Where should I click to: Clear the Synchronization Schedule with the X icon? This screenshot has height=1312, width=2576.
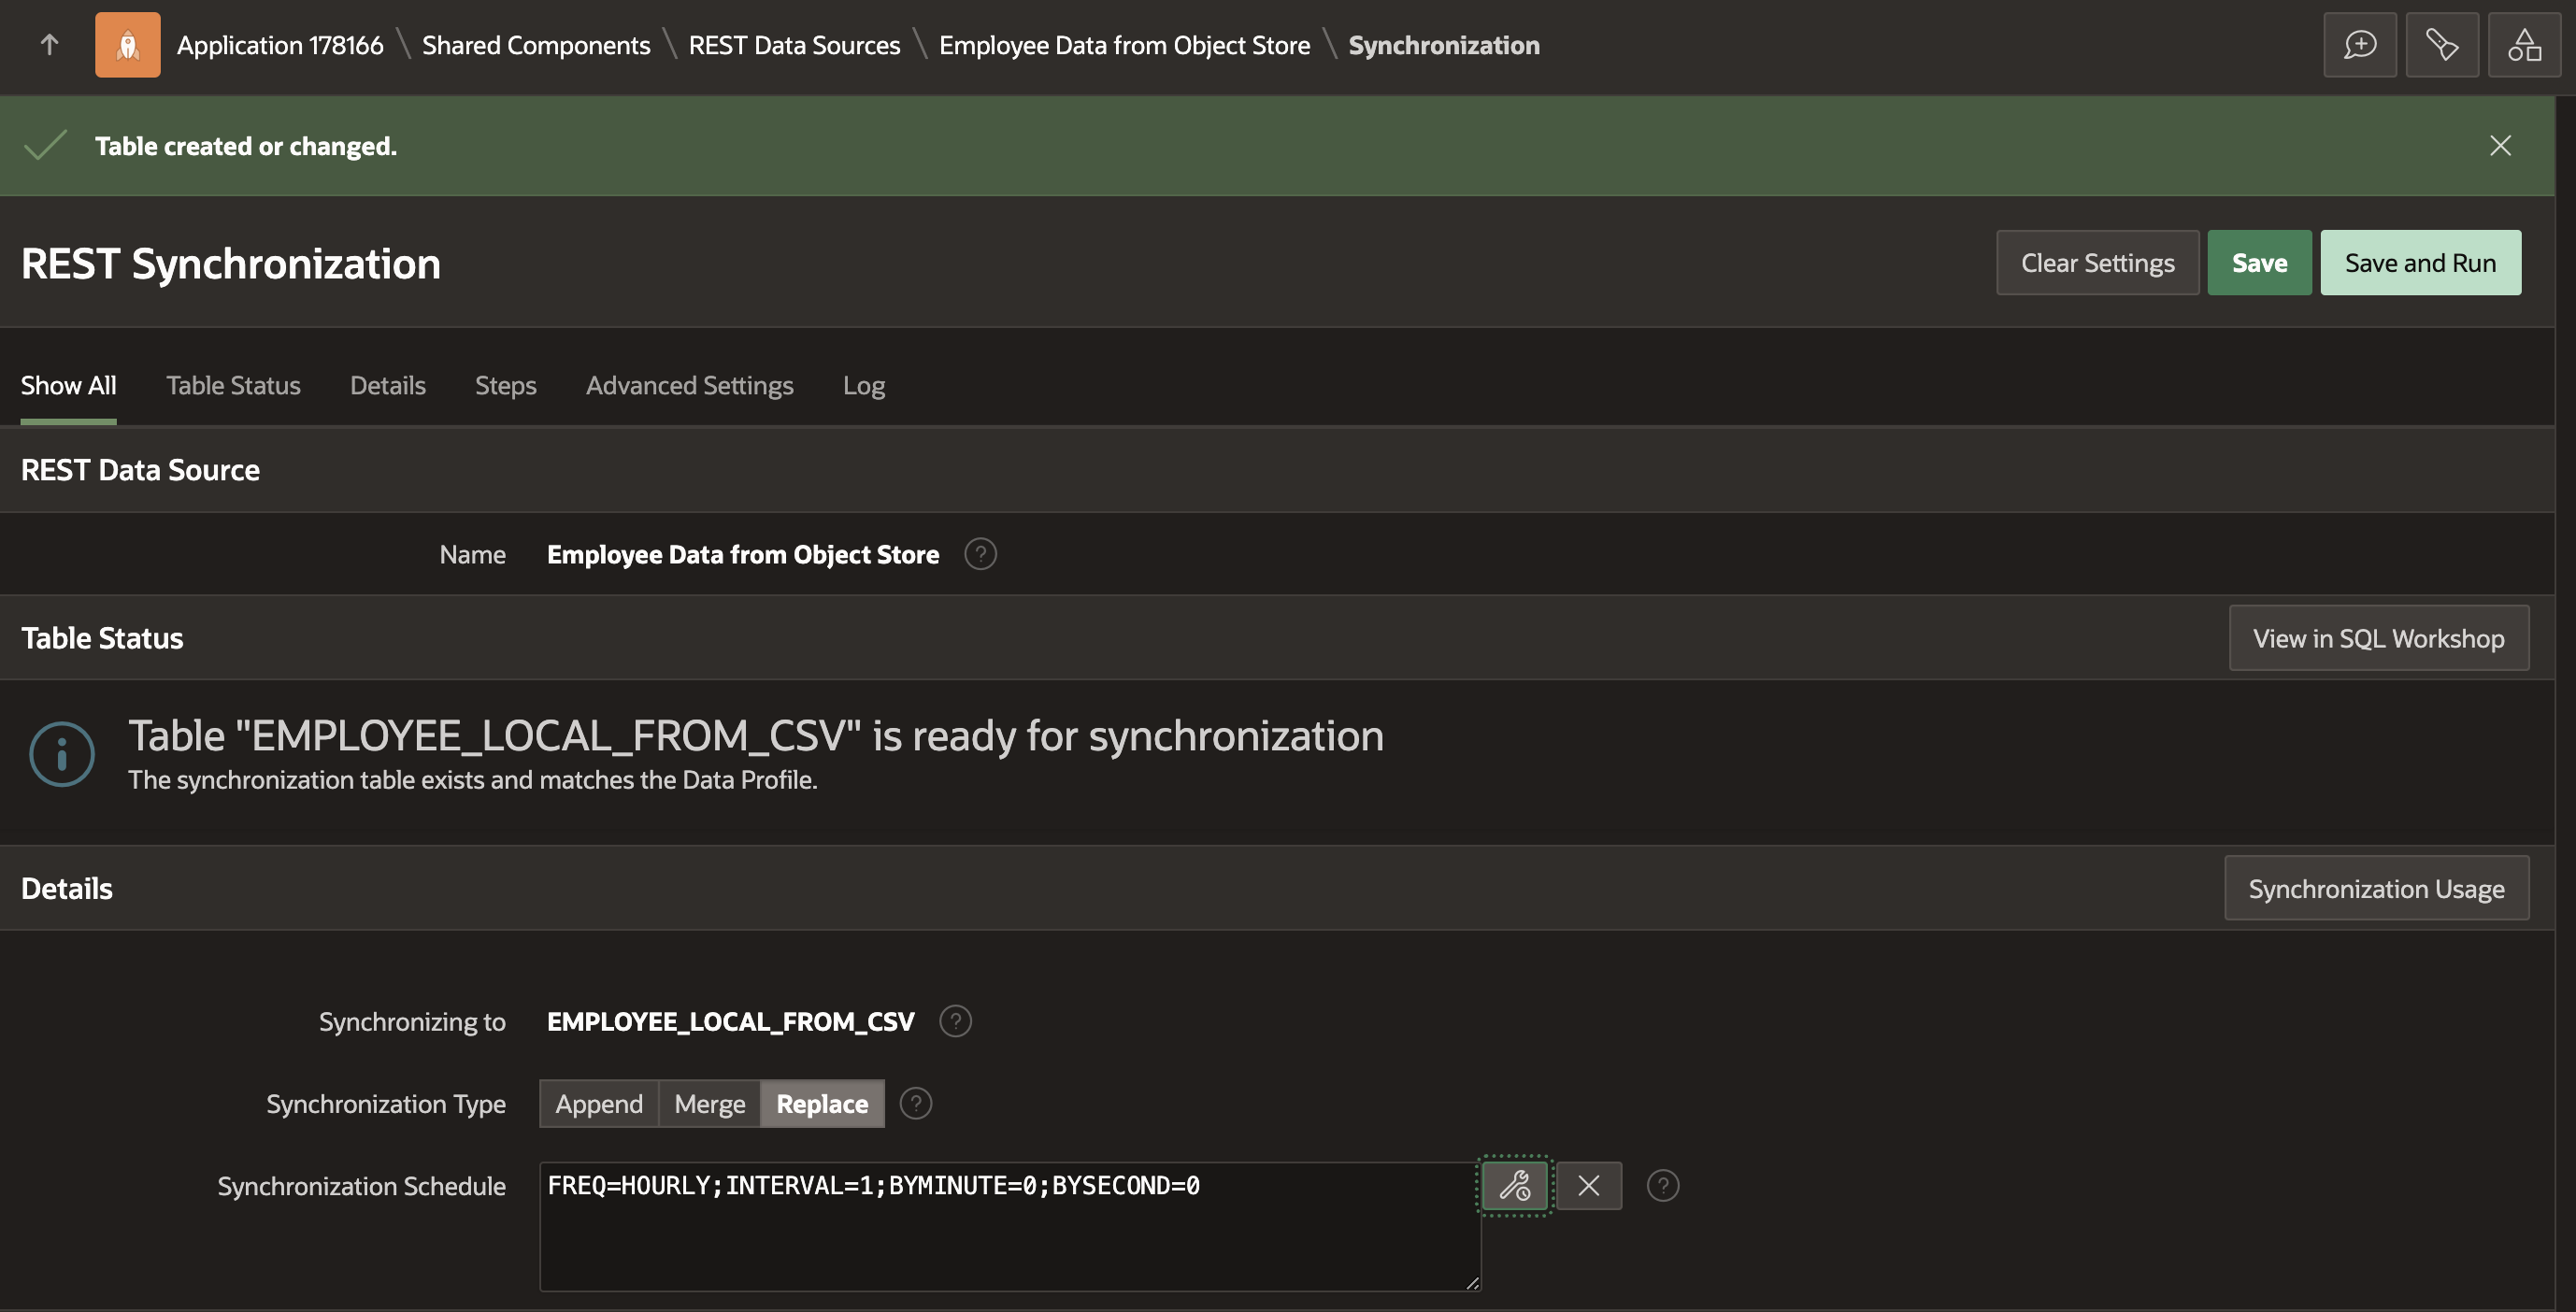pos(1588,1186)
